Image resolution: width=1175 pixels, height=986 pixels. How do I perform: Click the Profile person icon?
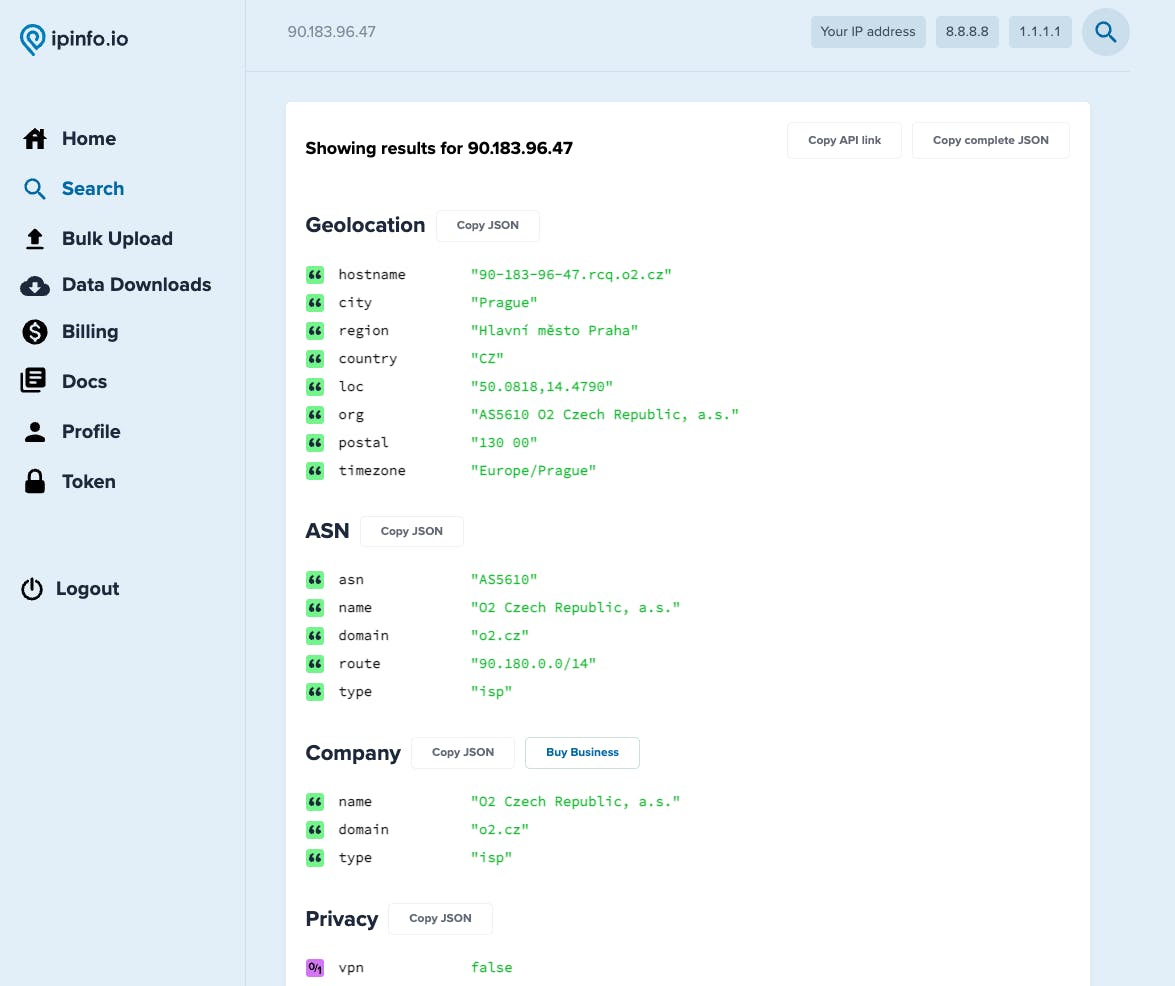coord(34,432)
